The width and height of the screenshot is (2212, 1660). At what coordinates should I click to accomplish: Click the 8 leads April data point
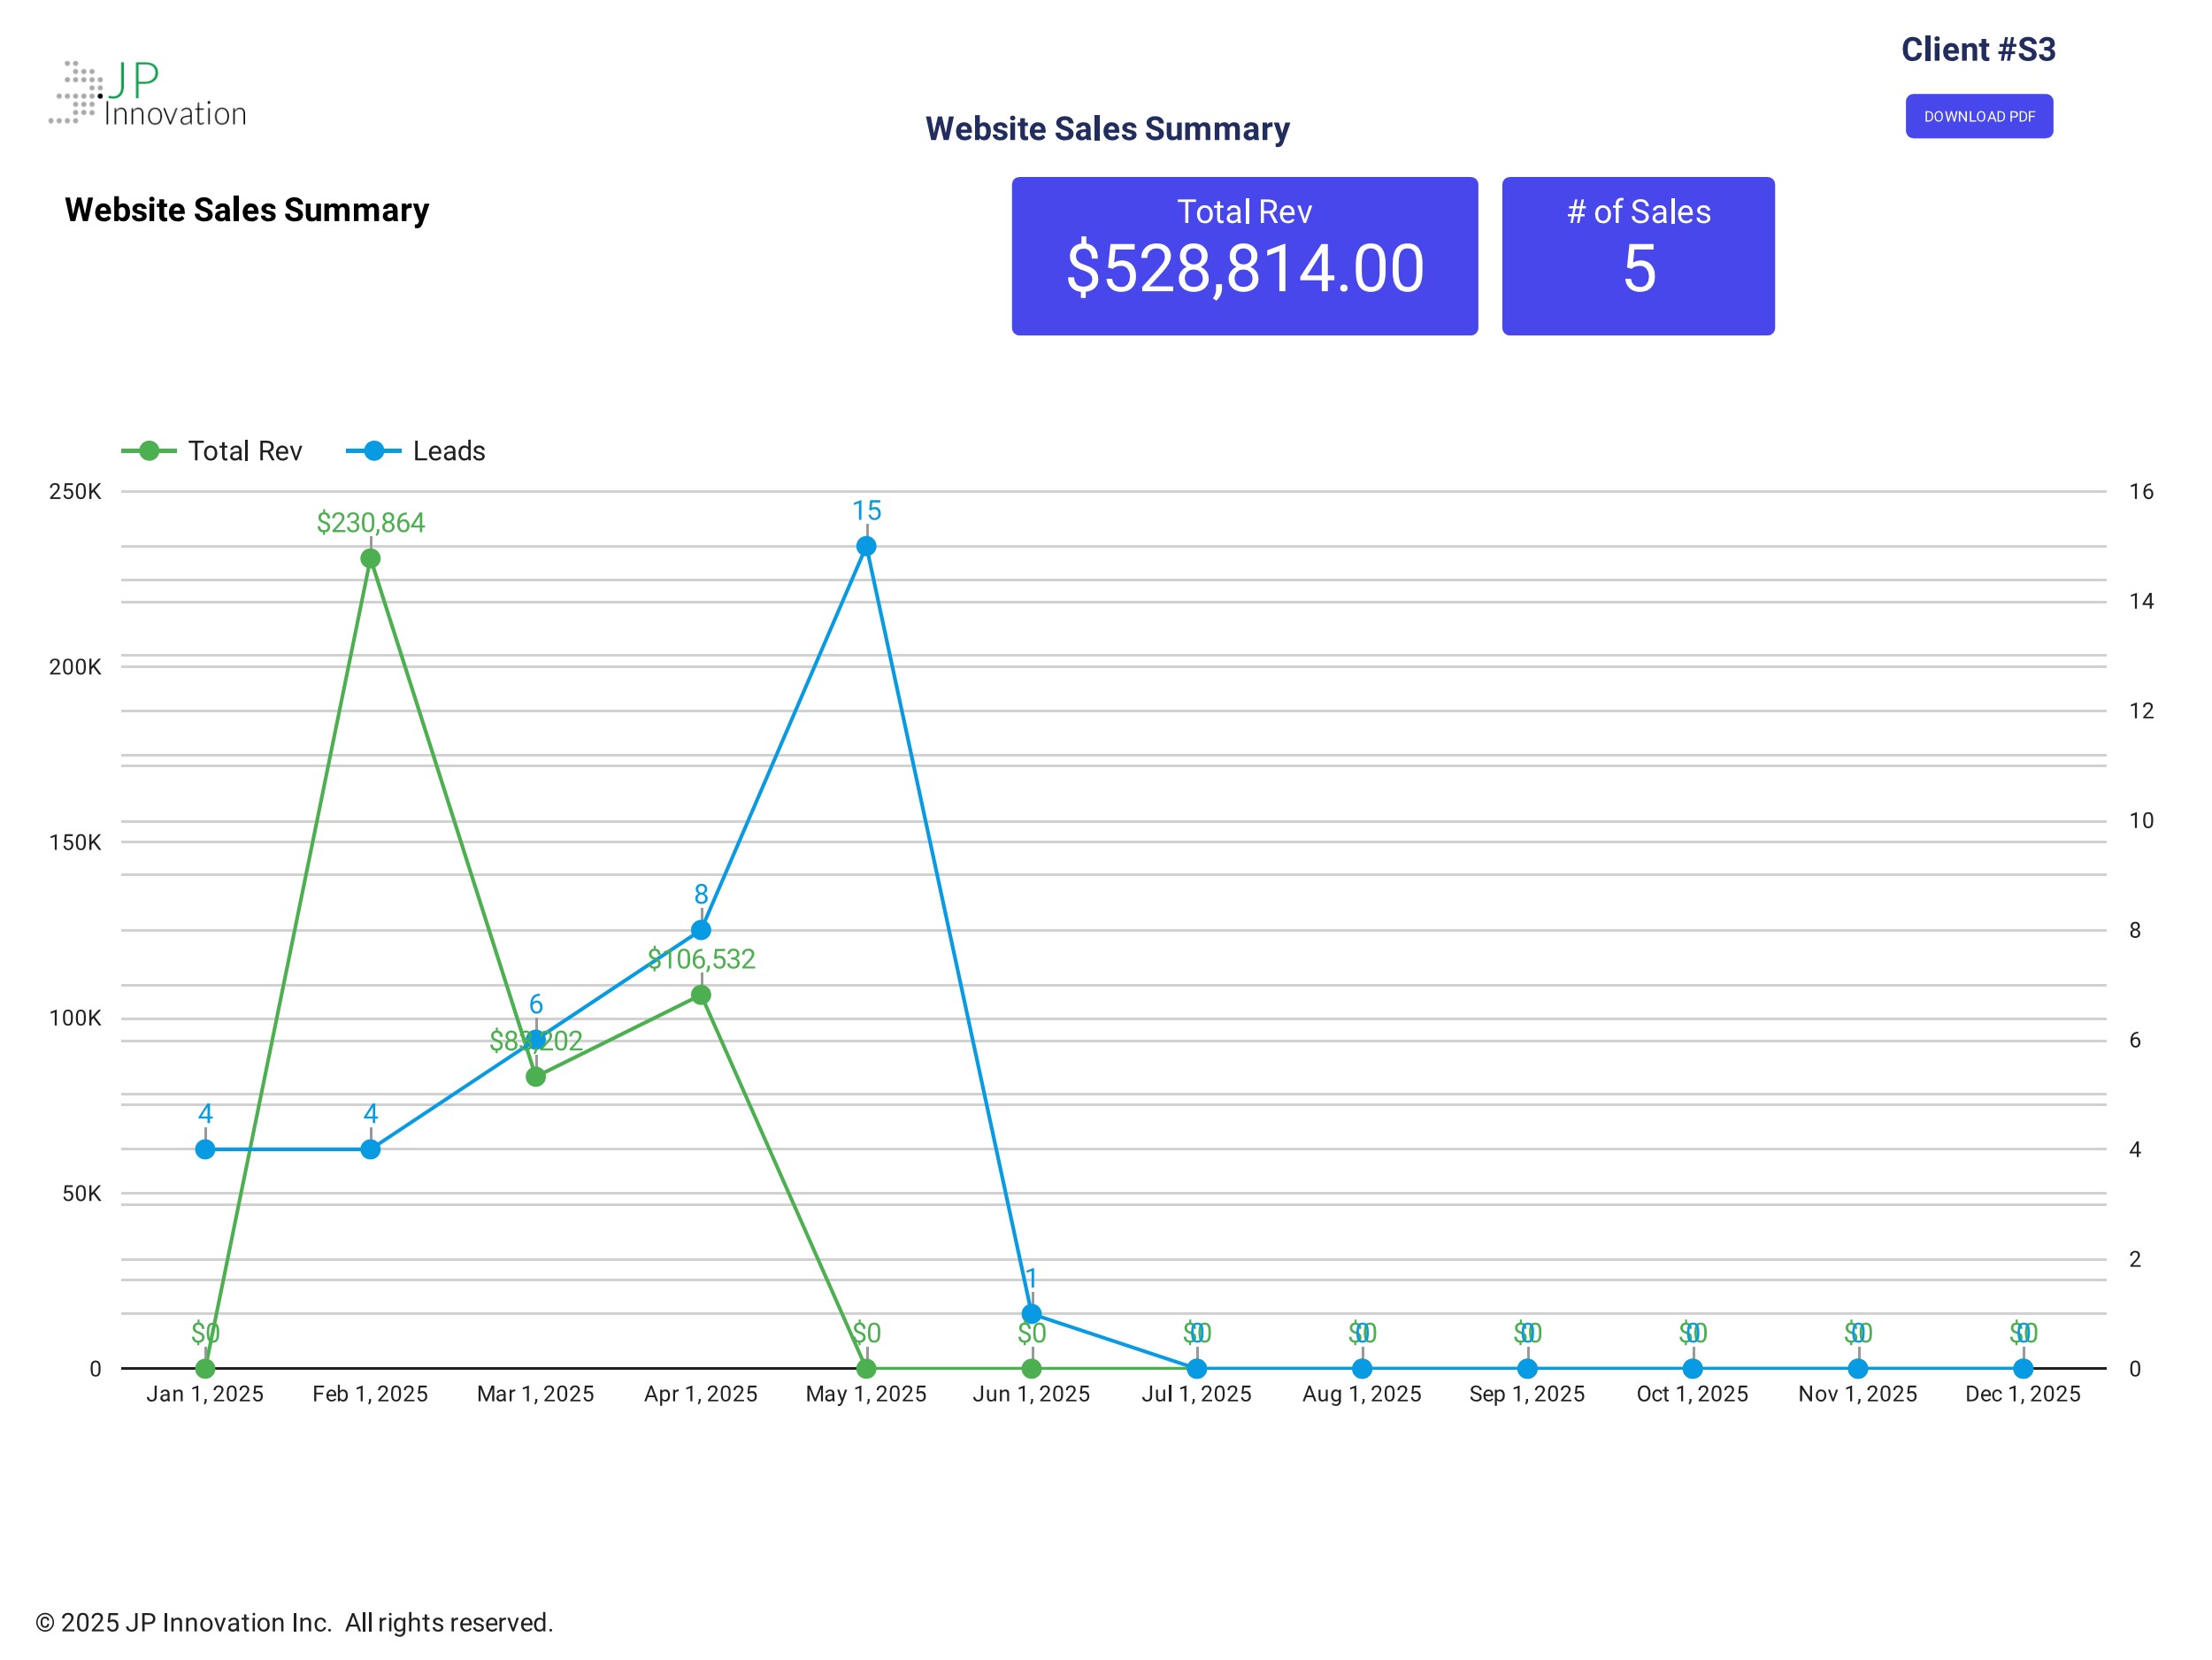pyautogui.click(x=701, y=930)
